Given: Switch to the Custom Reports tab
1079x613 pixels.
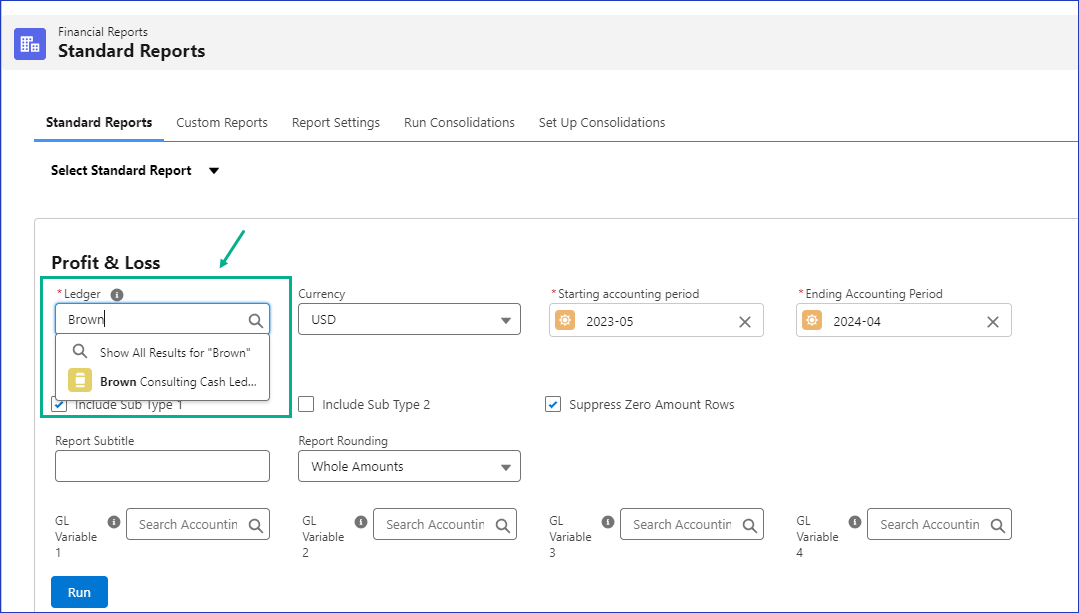Looking at the screenshot, I should (222, 123).
